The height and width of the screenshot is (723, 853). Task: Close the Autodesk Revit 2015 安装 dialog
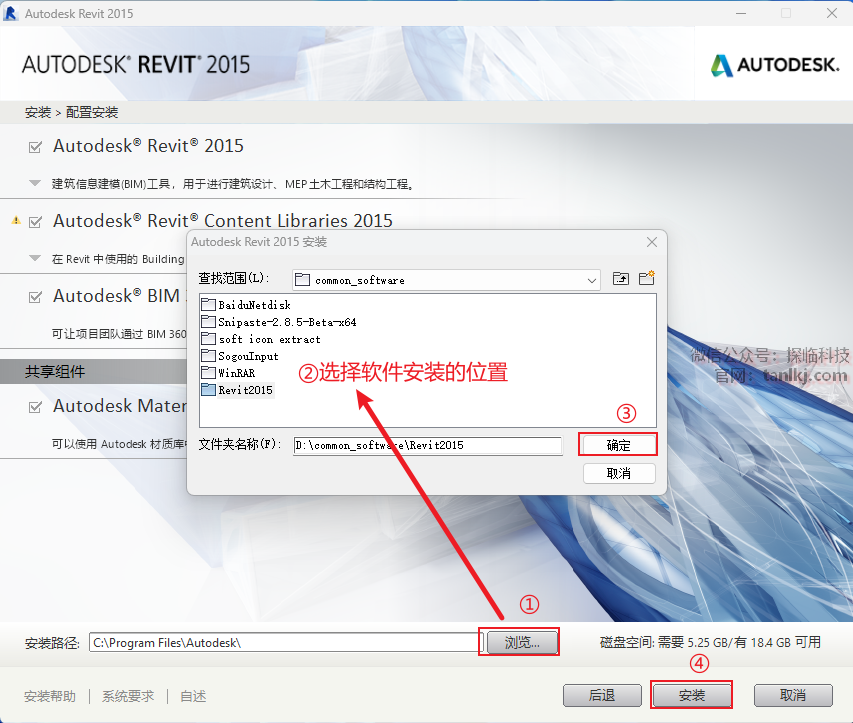click(652, 242)
